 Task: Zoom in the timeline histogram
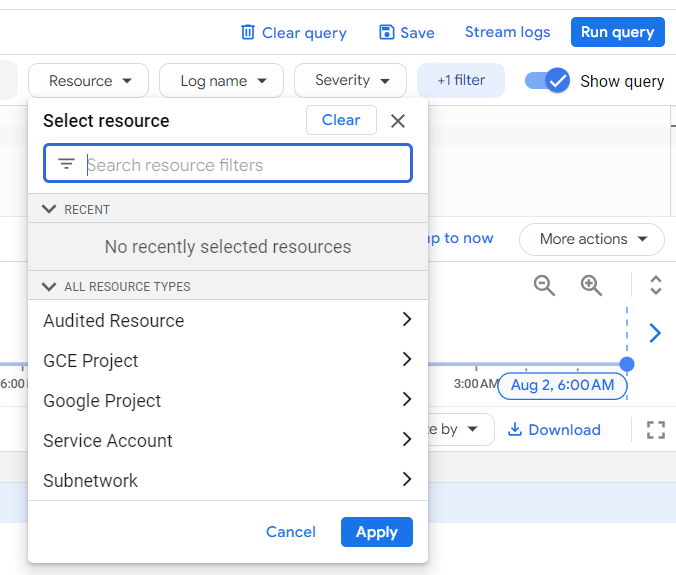click(x=592, y=286)
